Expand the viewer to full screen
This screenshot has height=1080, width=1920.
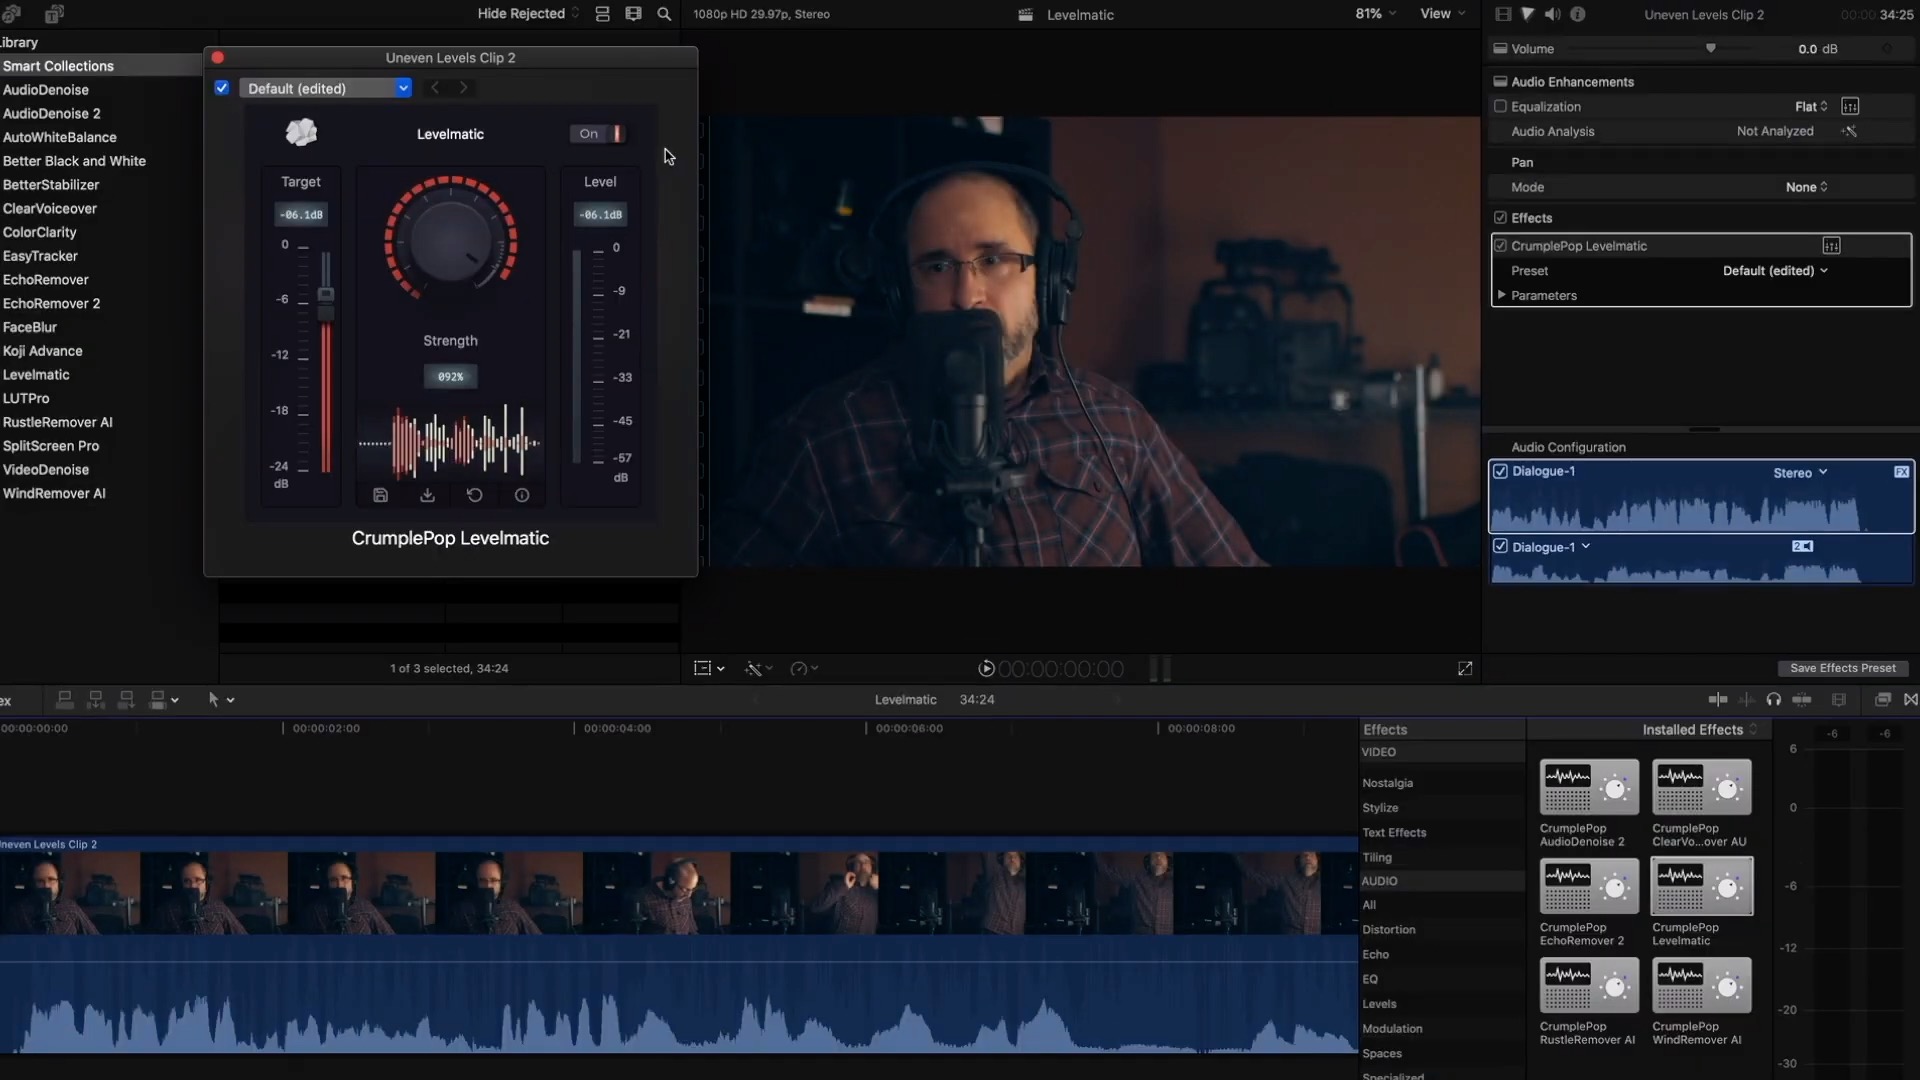point(1465,668)
